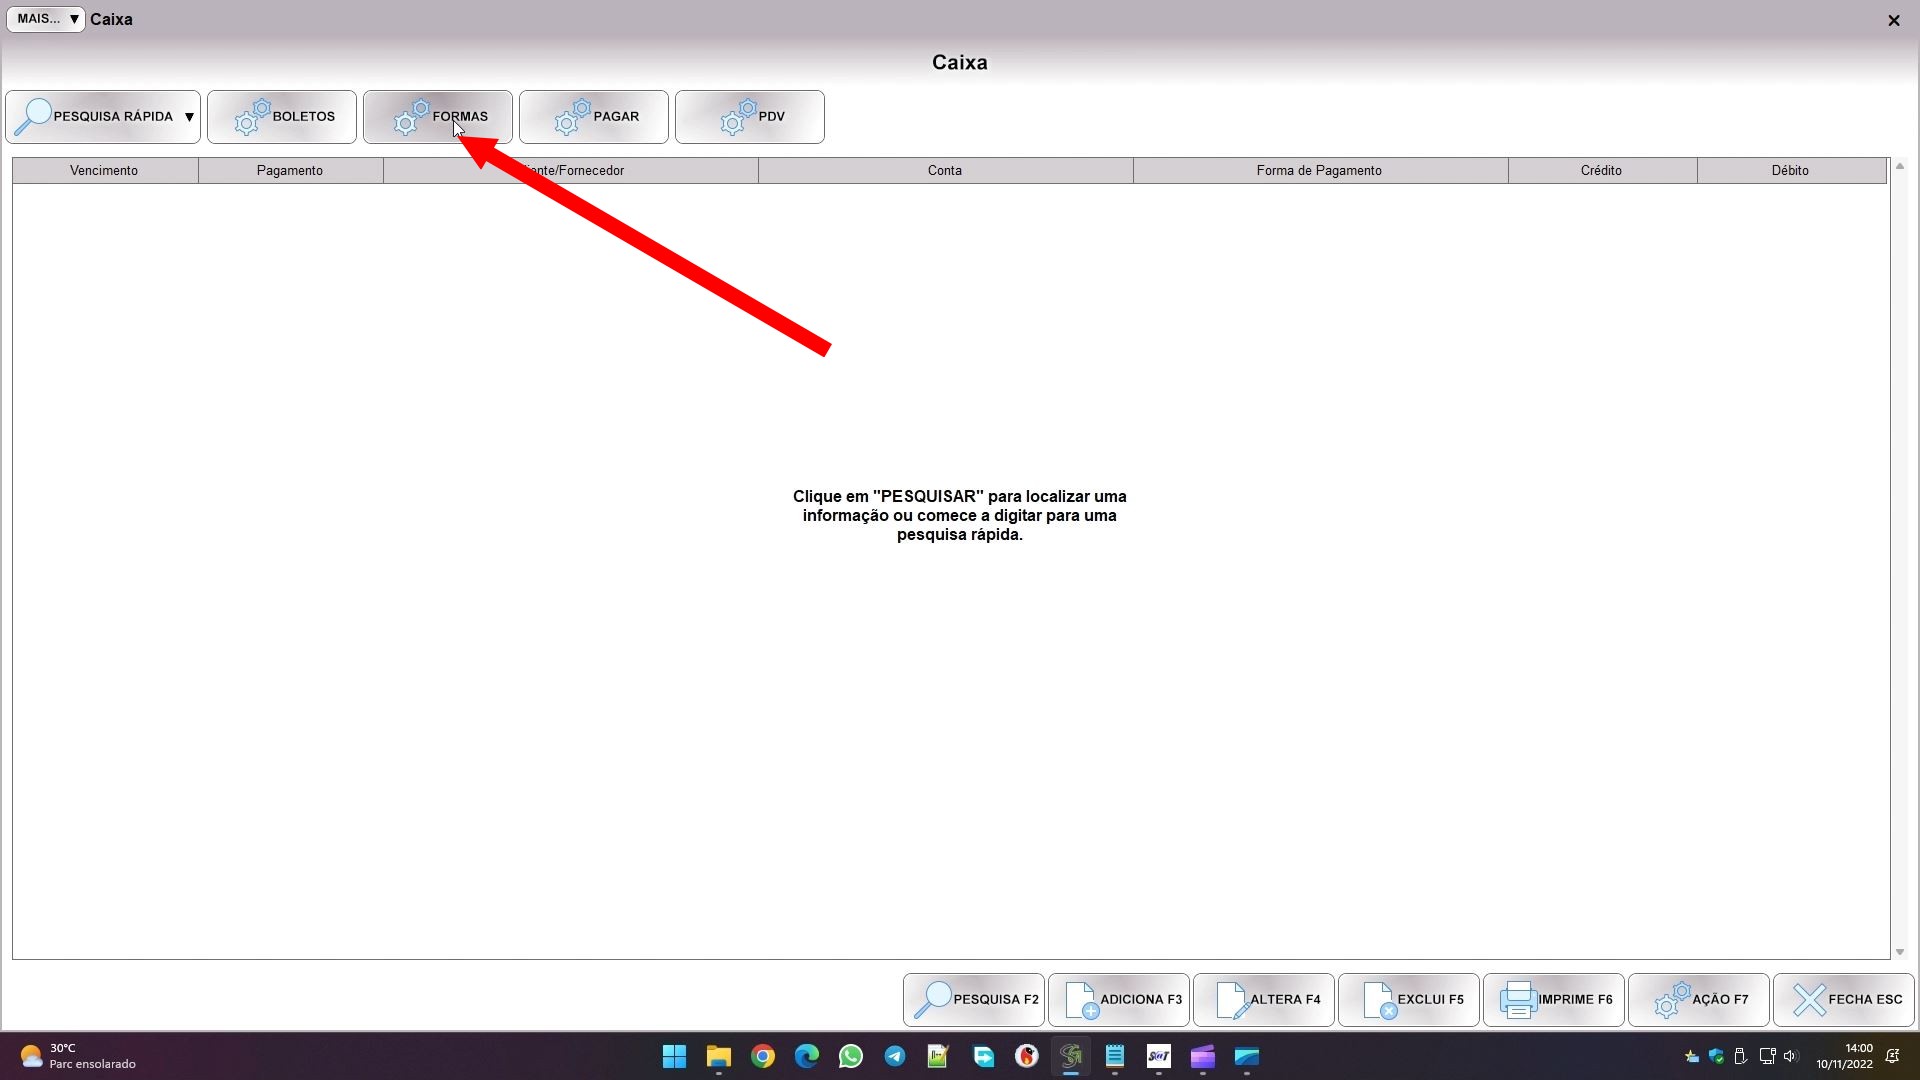Click the Forma de Pagamento column header

point(1319,171)
